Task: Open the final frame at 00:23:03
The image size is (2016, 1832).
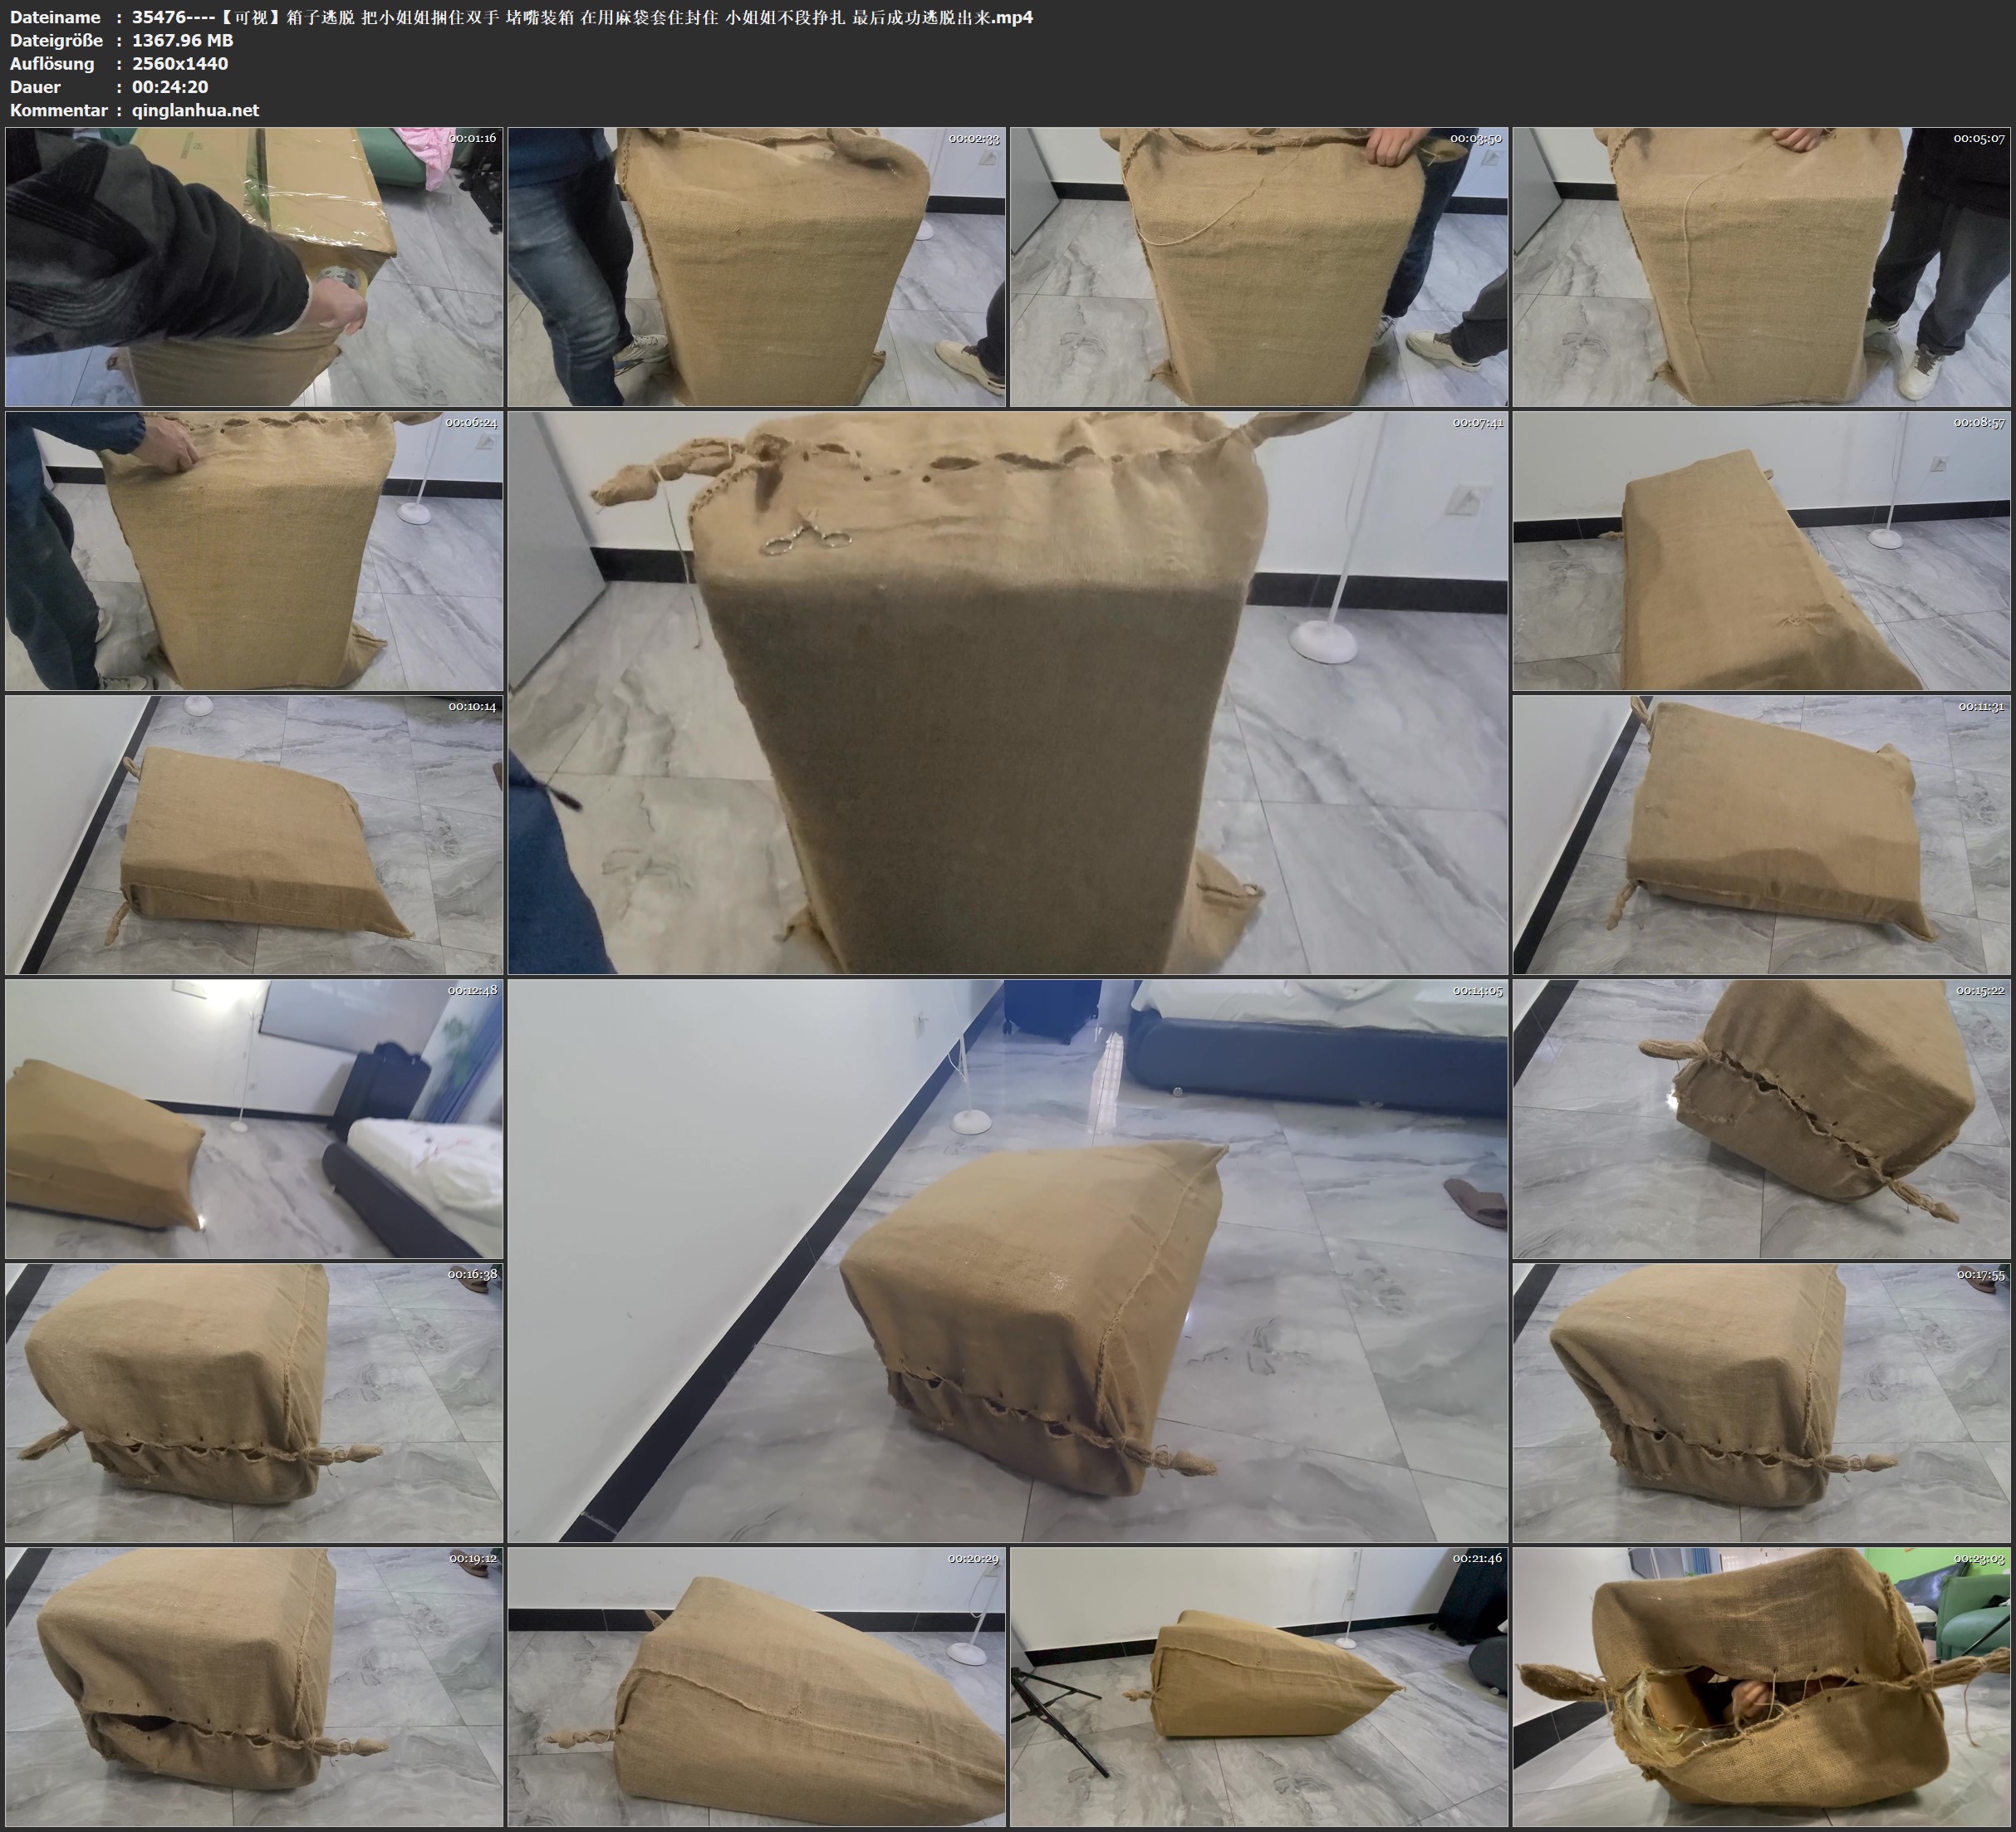Action: (1761, 1687)
